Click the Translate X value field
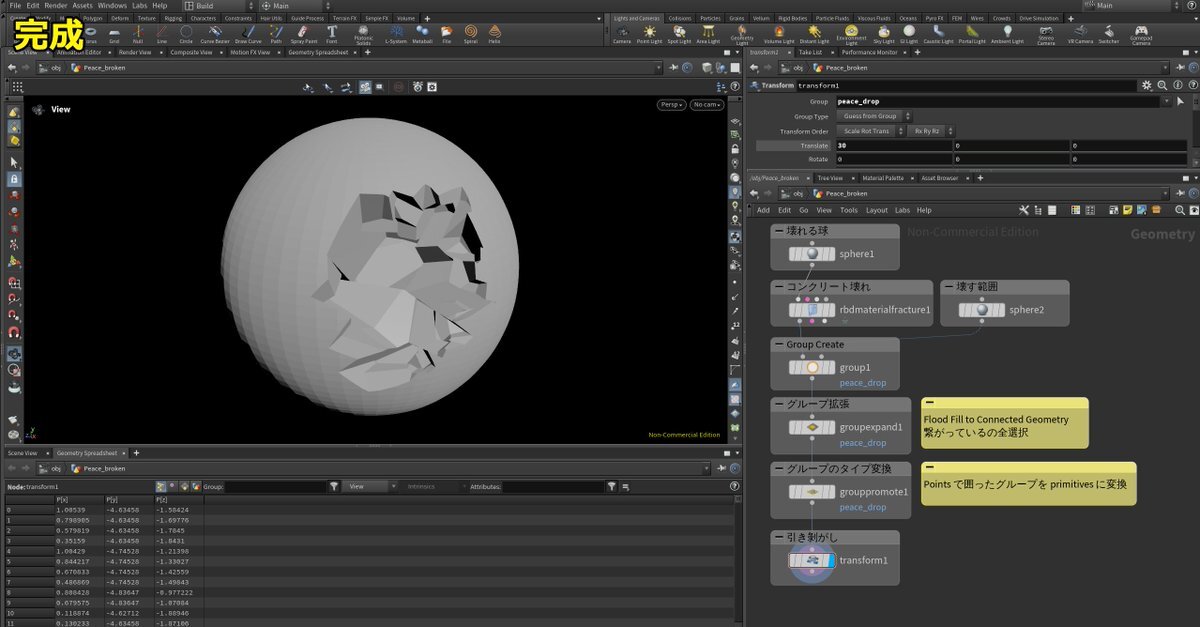 click(892, 146)
